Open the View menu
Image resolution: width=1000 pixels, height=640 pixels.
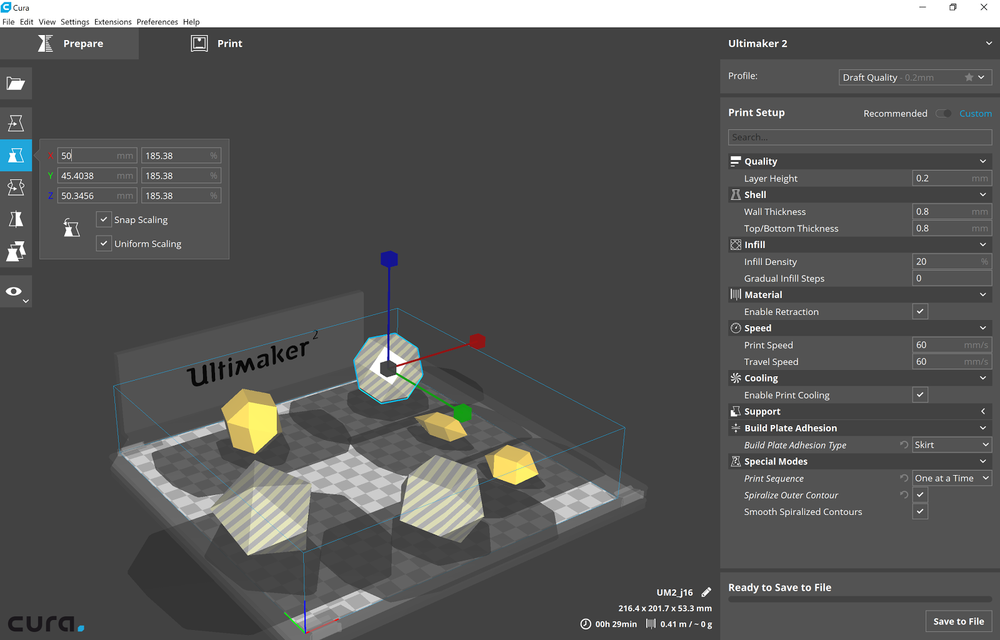(x=47, y=22)
